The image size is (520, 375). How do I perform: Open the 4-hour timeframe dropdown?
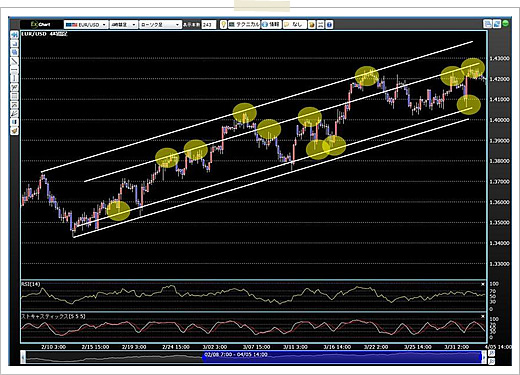coord(124,25)
